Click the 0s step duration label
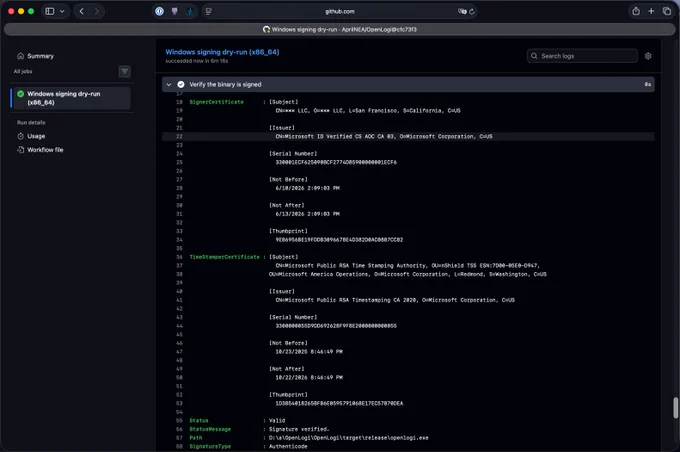680x452 pixels. point(647,85)
